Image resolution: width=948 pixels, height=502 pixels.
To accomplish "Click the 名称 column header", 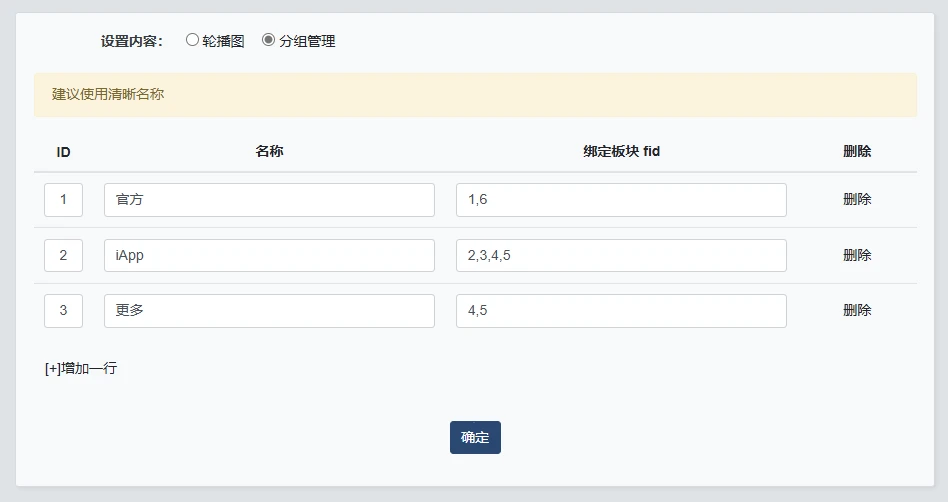I will [269, 152].
